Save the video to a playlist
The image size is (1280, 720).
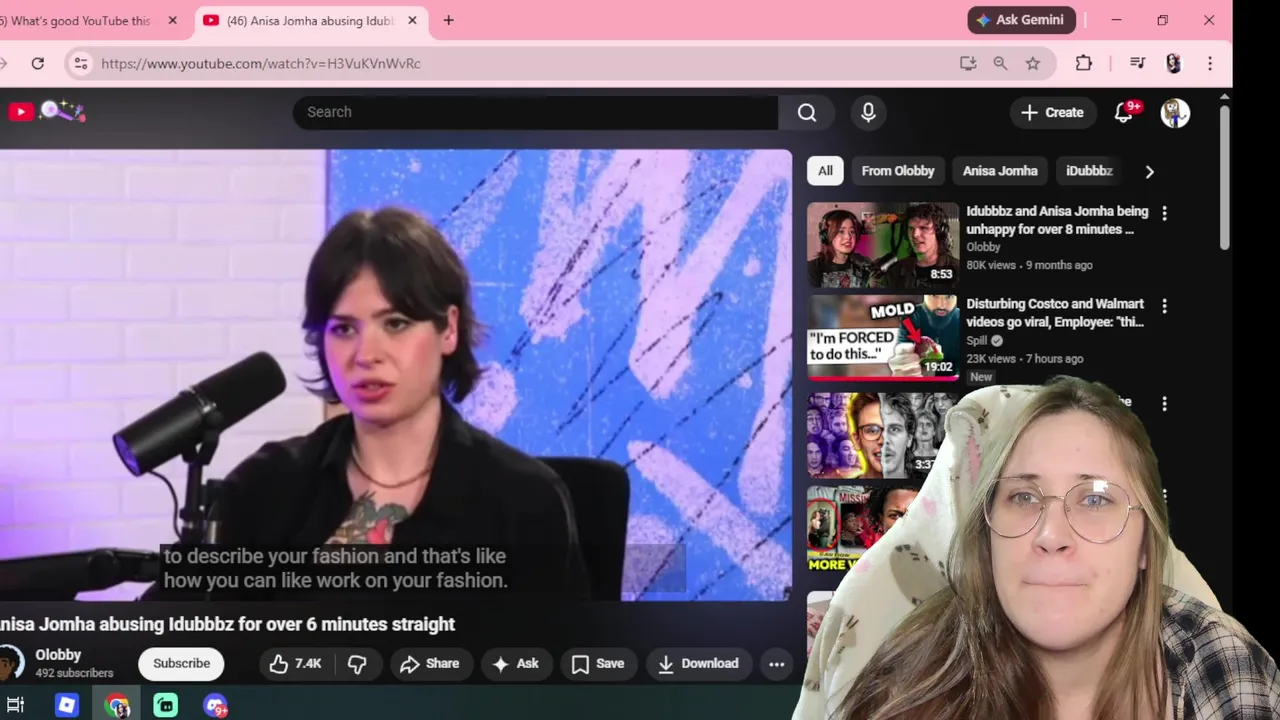[598, 663]
